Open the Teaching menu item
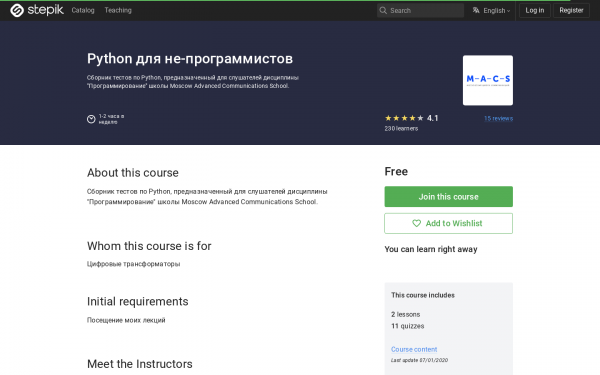The image size is (600, 375). (118, 10)
